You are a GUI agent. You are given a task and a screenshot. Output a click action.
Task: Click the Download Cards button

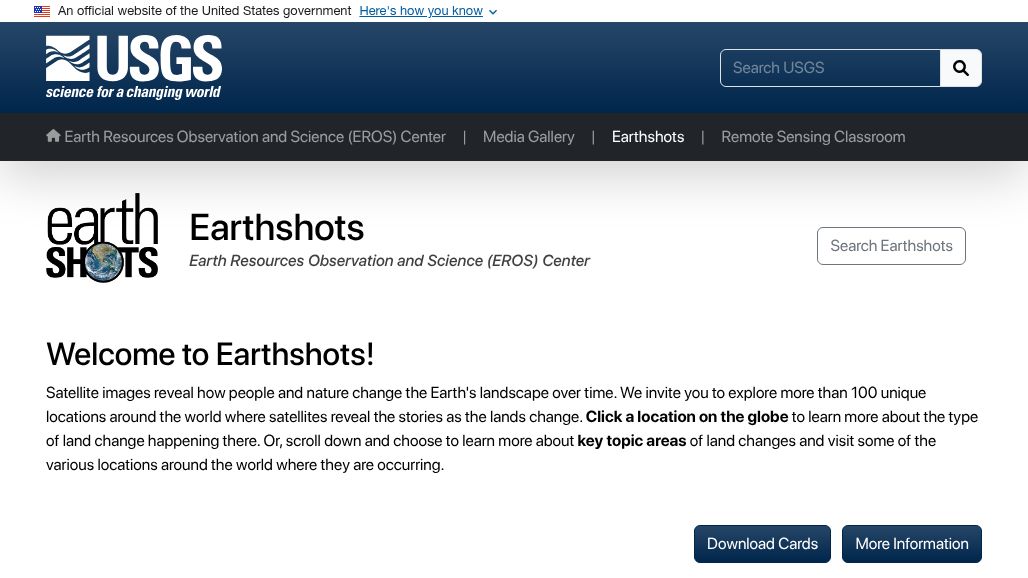pos(762,544)
